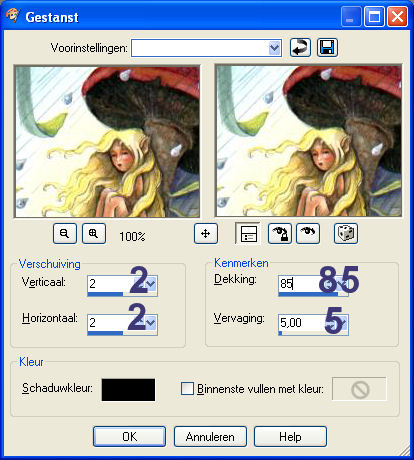414x460 pixels.
Task: Click the navigate pan arrows icon
Action: [x=206, y=234]
